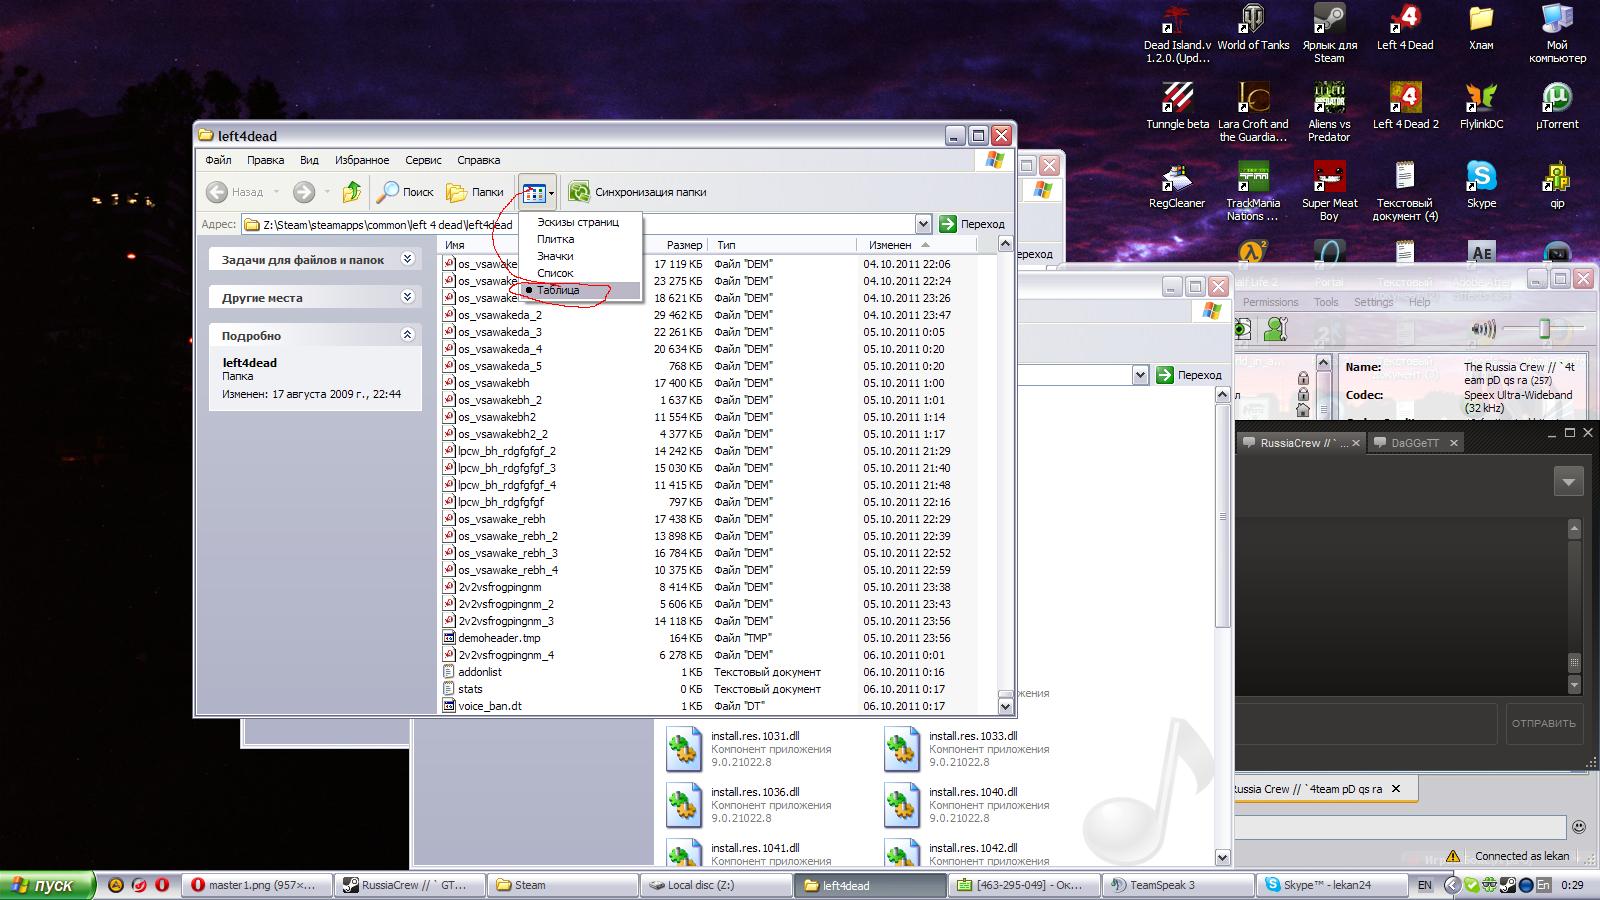
Task: Select the voice_ban.dt file
Action: [x=489, y=706]
